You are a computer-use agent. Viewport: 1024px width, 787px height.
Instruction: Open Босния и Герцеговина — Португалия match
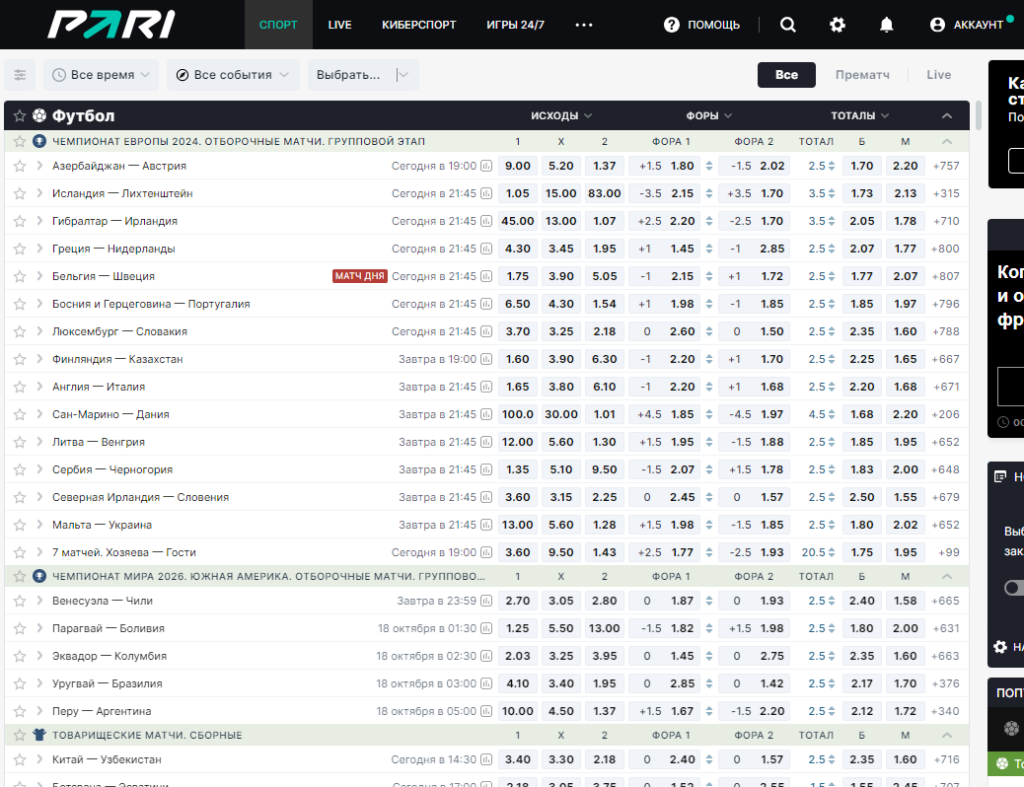pos(151,304)
